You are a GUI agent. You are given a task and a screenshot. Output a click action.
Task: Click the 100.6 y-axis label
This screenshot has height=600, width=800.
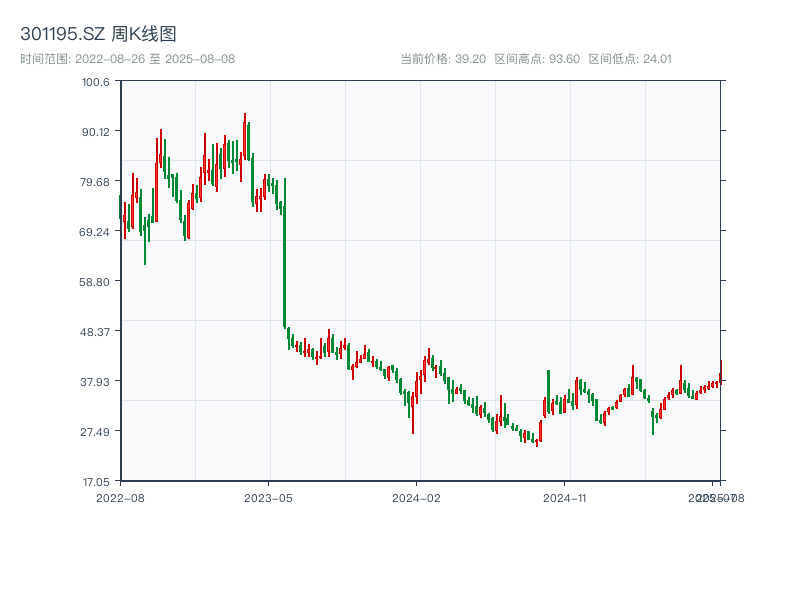tap(96, 81)
